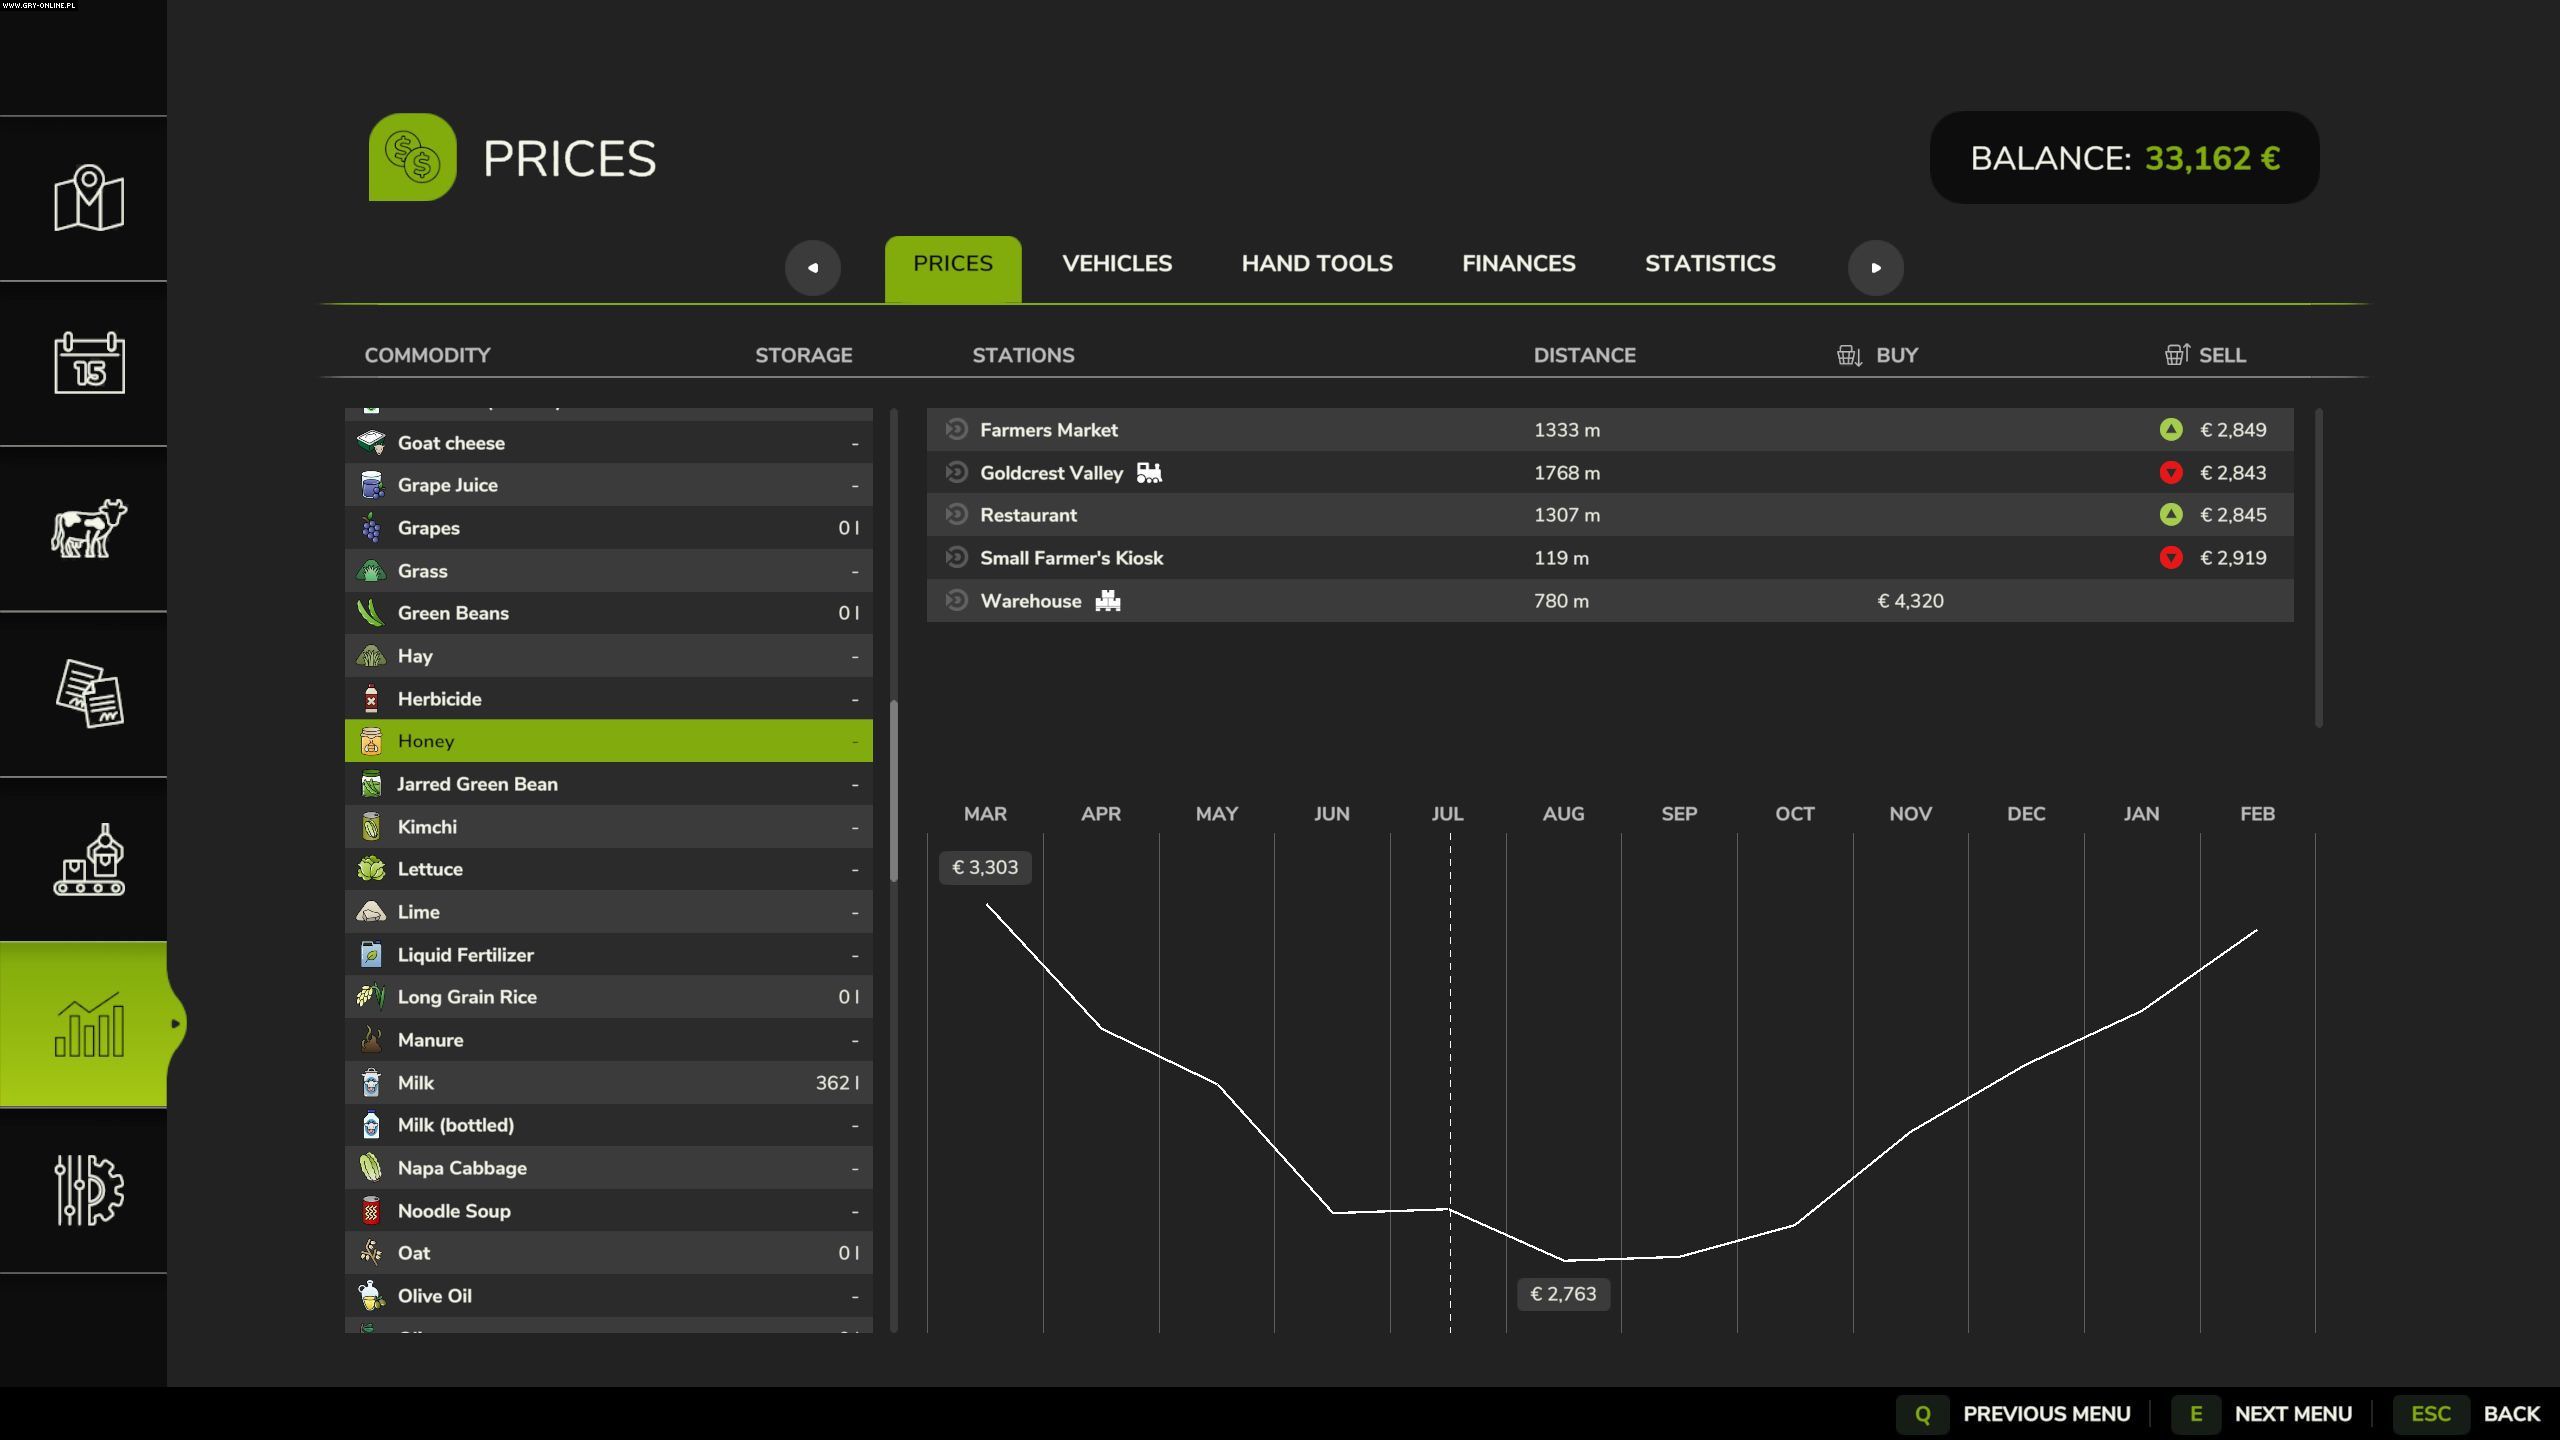The image size is (2560, 1440).
Task: Open the calendar sidebar icon
Action: click(x=88, y=363)
